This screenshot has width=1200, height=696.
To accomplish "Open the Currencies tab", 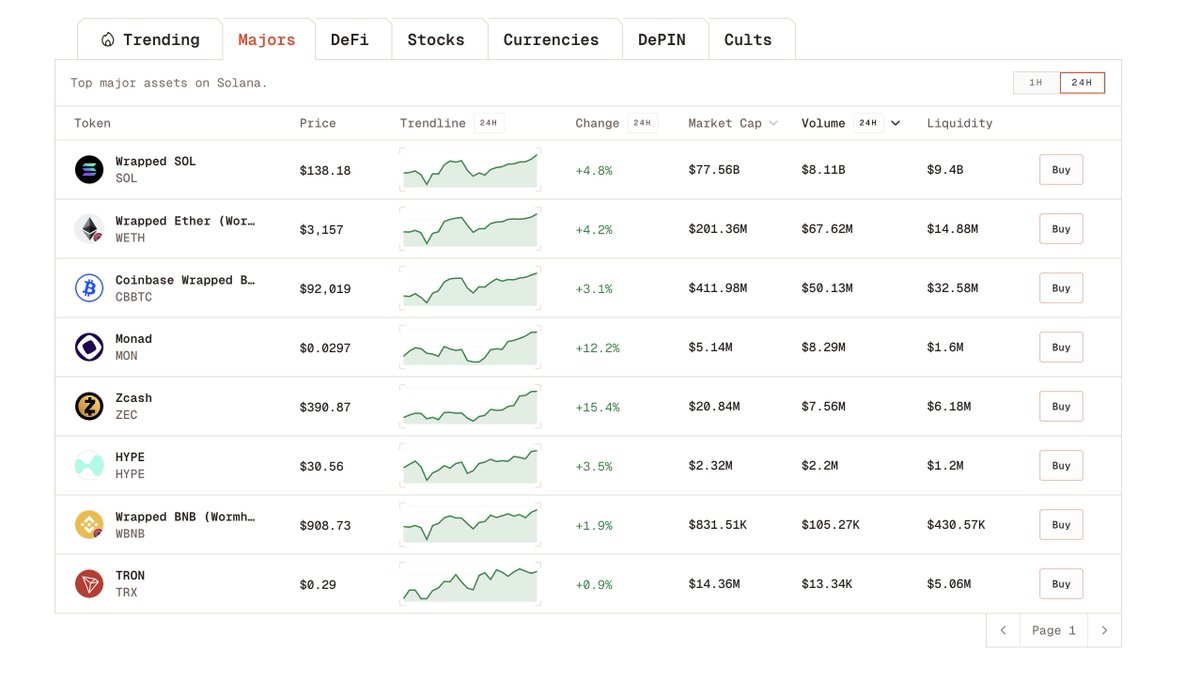I will (551, 40).
